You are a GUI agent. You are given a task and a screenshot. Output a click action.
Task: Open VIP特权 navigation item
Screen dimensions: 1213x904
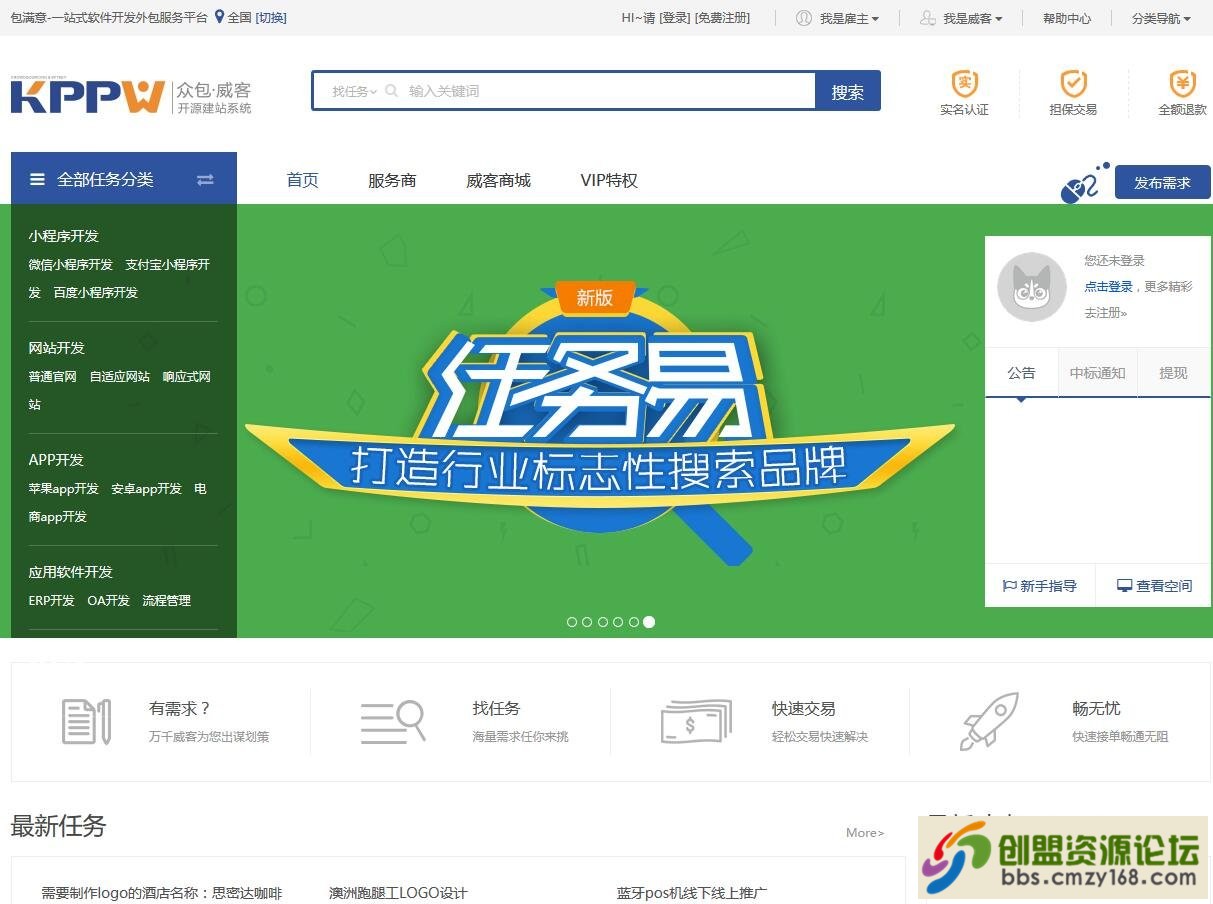[609, 180]
